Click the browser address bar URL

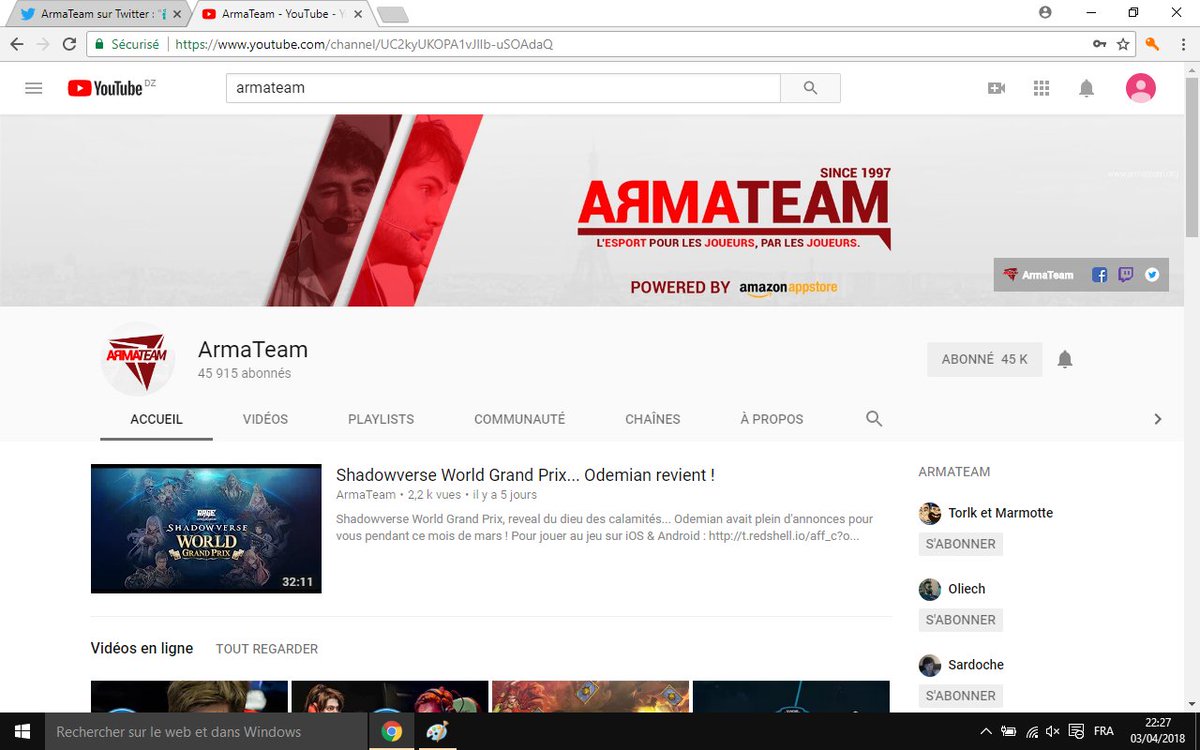point(364,44)
